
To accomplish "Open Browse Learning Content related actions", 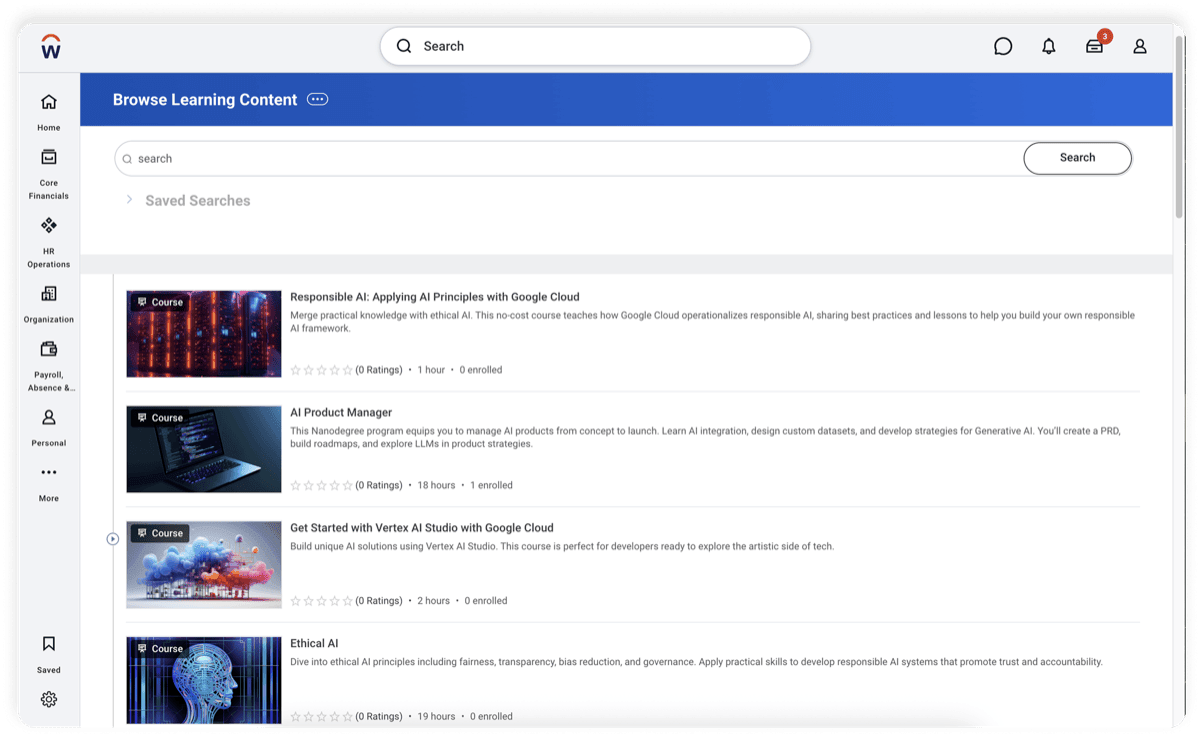I will [318, 99].
